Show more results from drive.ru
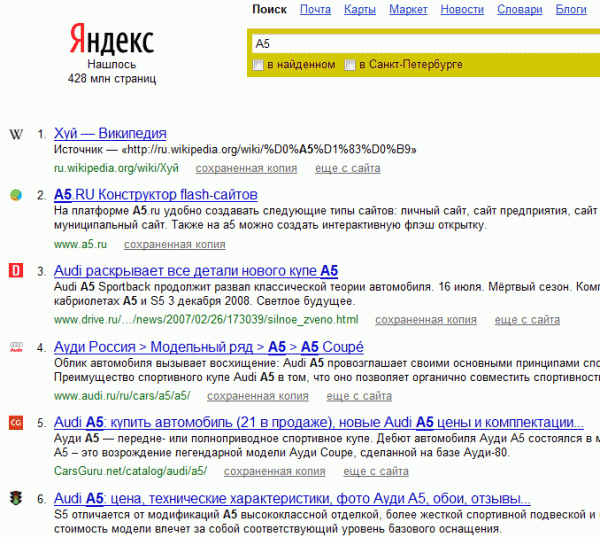600x537 pixels. point(527,320)
